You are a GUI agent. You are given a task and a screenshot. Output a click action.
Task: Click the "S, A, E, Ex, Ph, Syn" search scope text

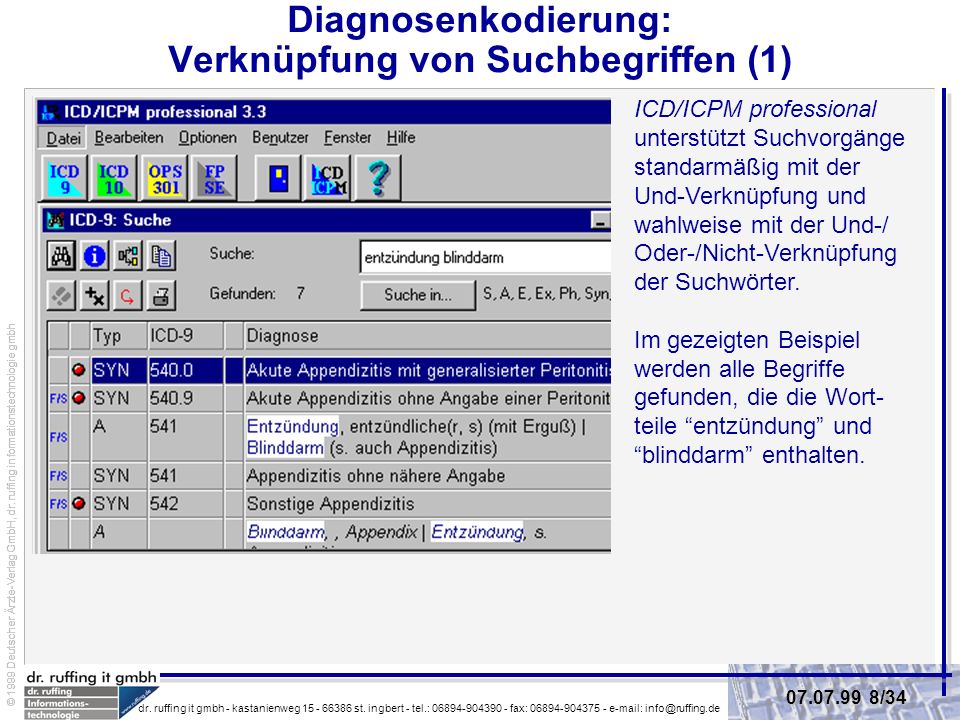[x=546, y=294]
